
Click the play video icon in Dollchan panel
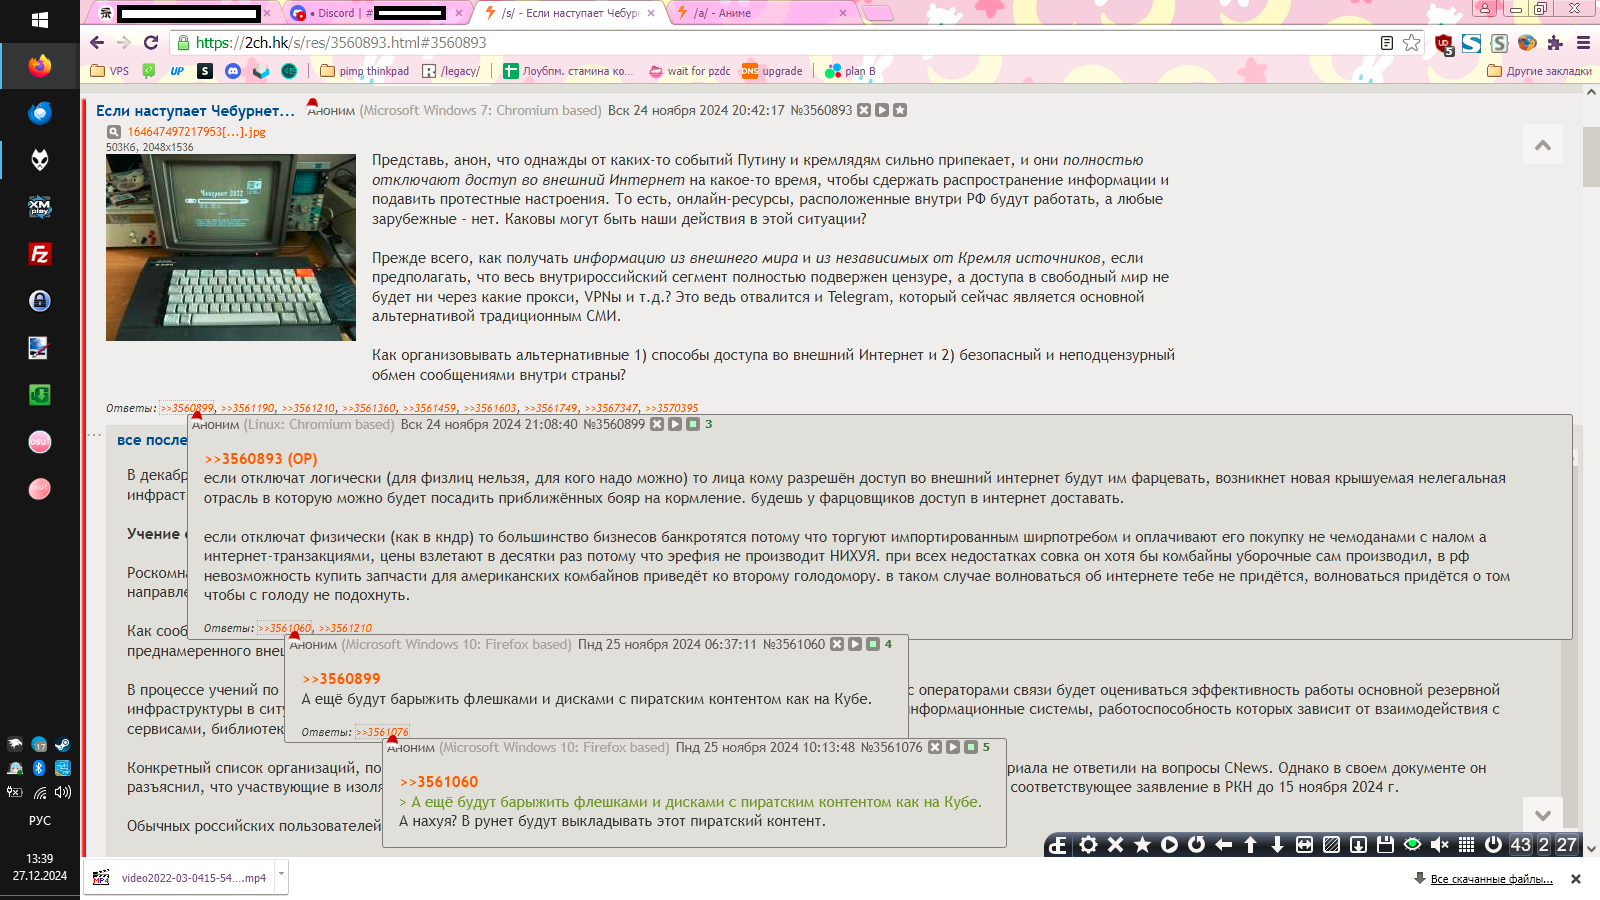tap(1169, 845)
